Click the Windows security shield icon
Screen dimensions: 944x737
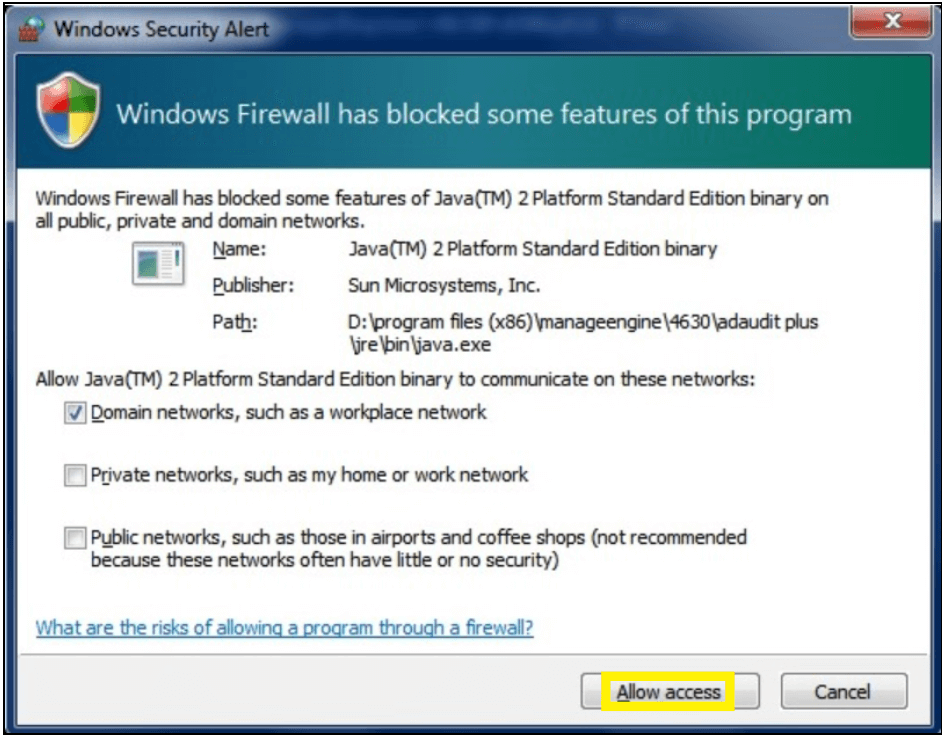click(x=68, y=114)
